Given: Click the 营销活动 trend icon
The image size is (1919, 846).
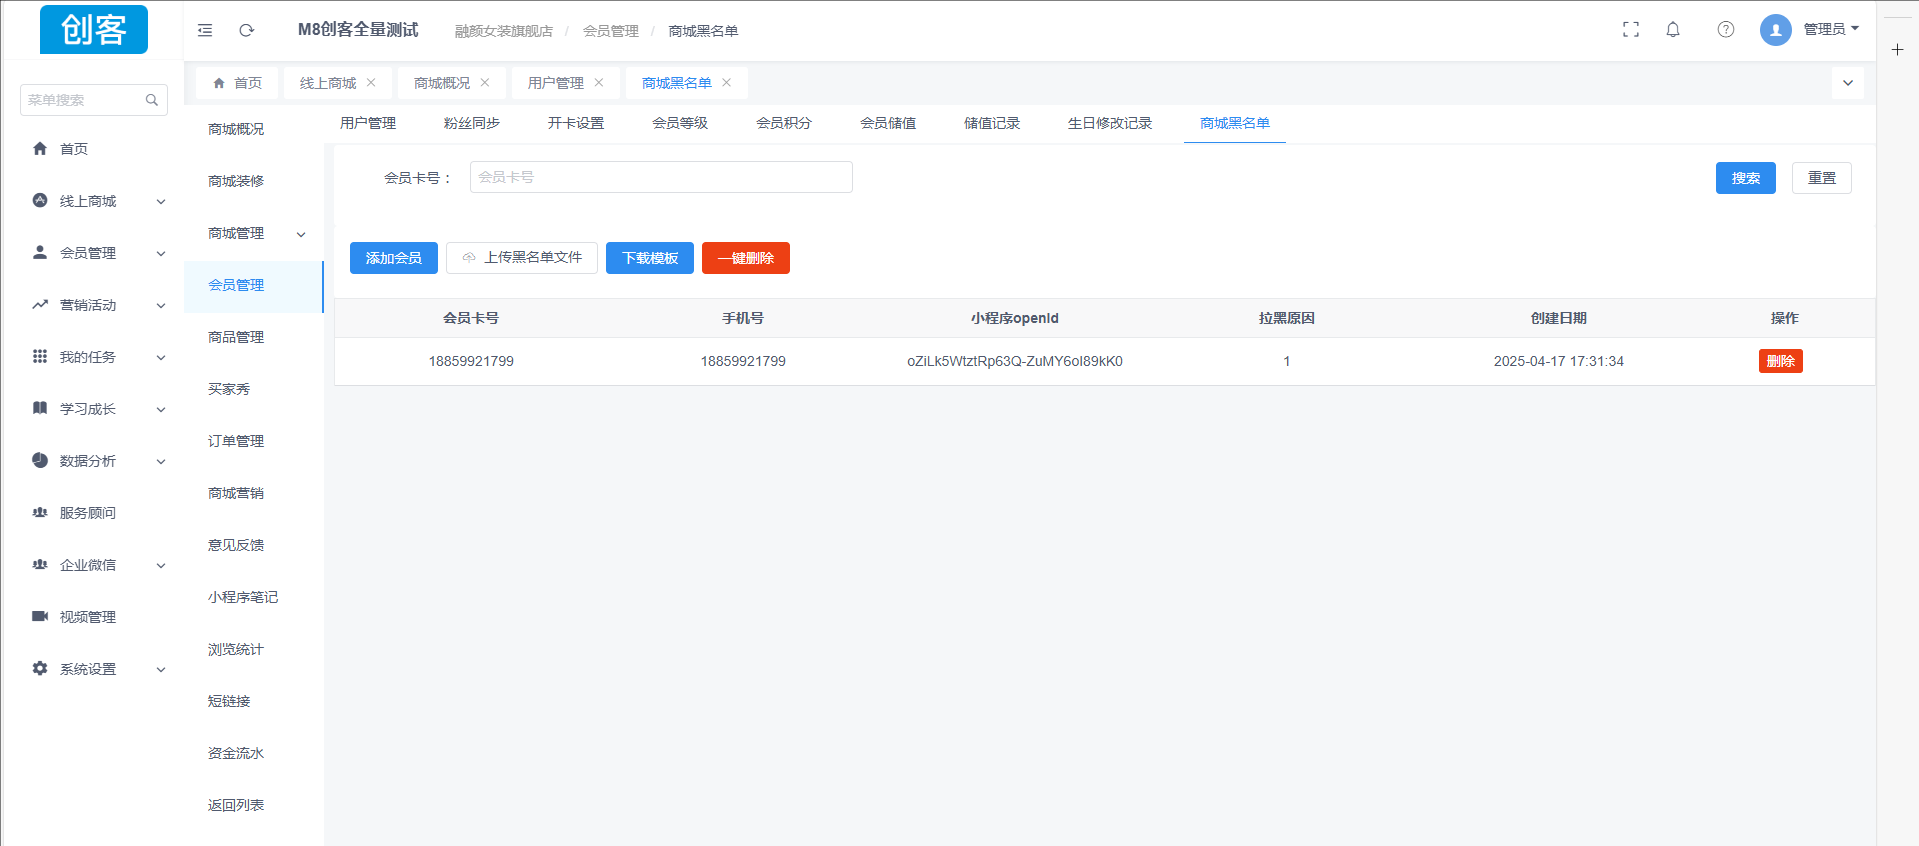Looking at the screenshot, I should pyautogui.click(x=40, y=304).
